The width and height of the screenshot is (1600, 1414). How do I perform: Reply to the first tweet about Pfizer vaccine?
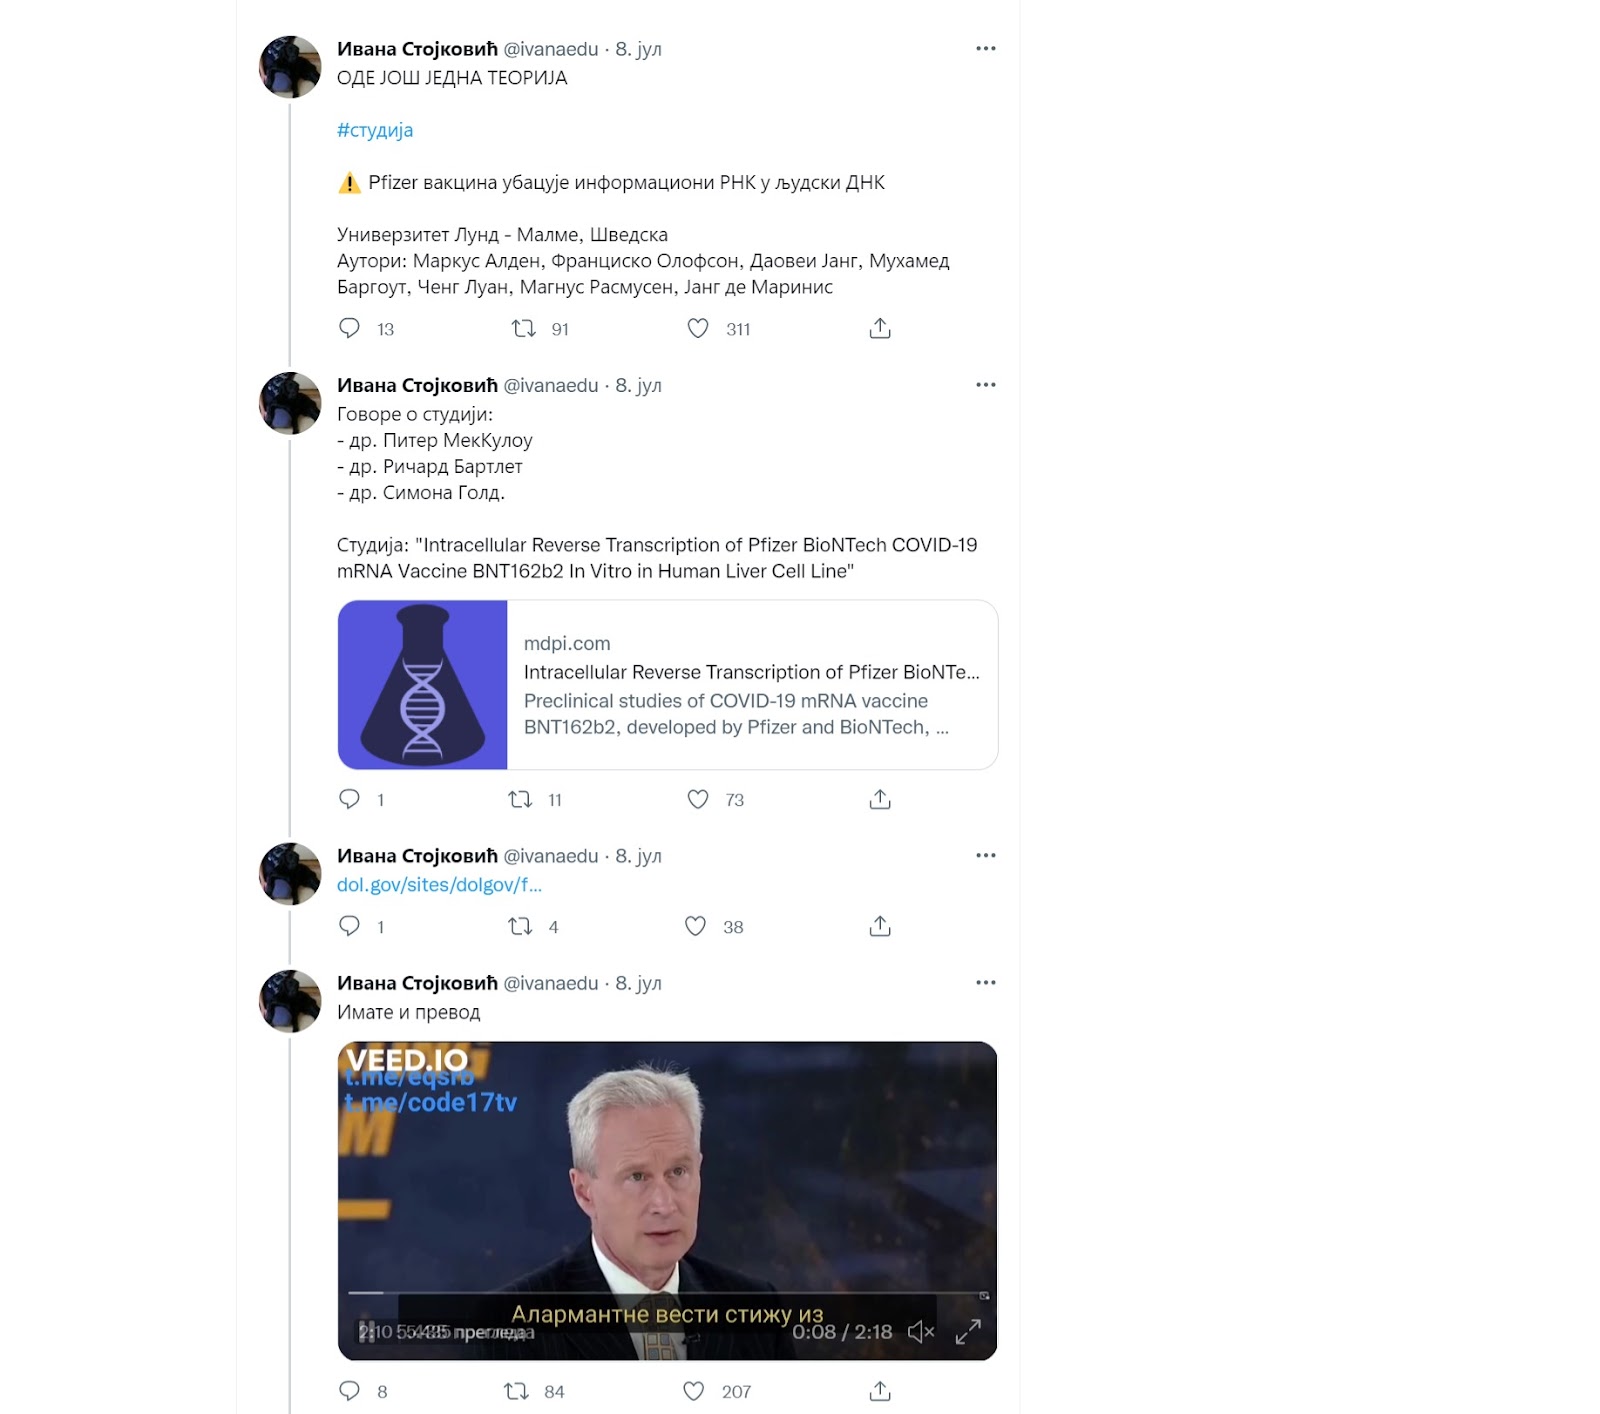point(349,328)
